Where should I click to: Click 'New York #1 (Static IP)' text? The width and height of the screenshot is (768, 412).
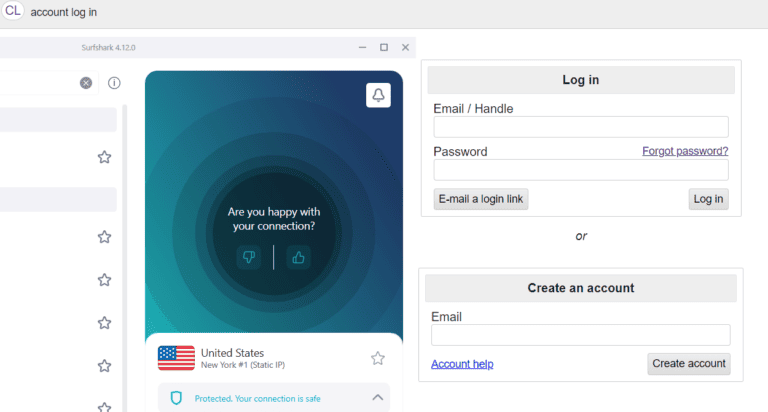(x=243, y=365)
